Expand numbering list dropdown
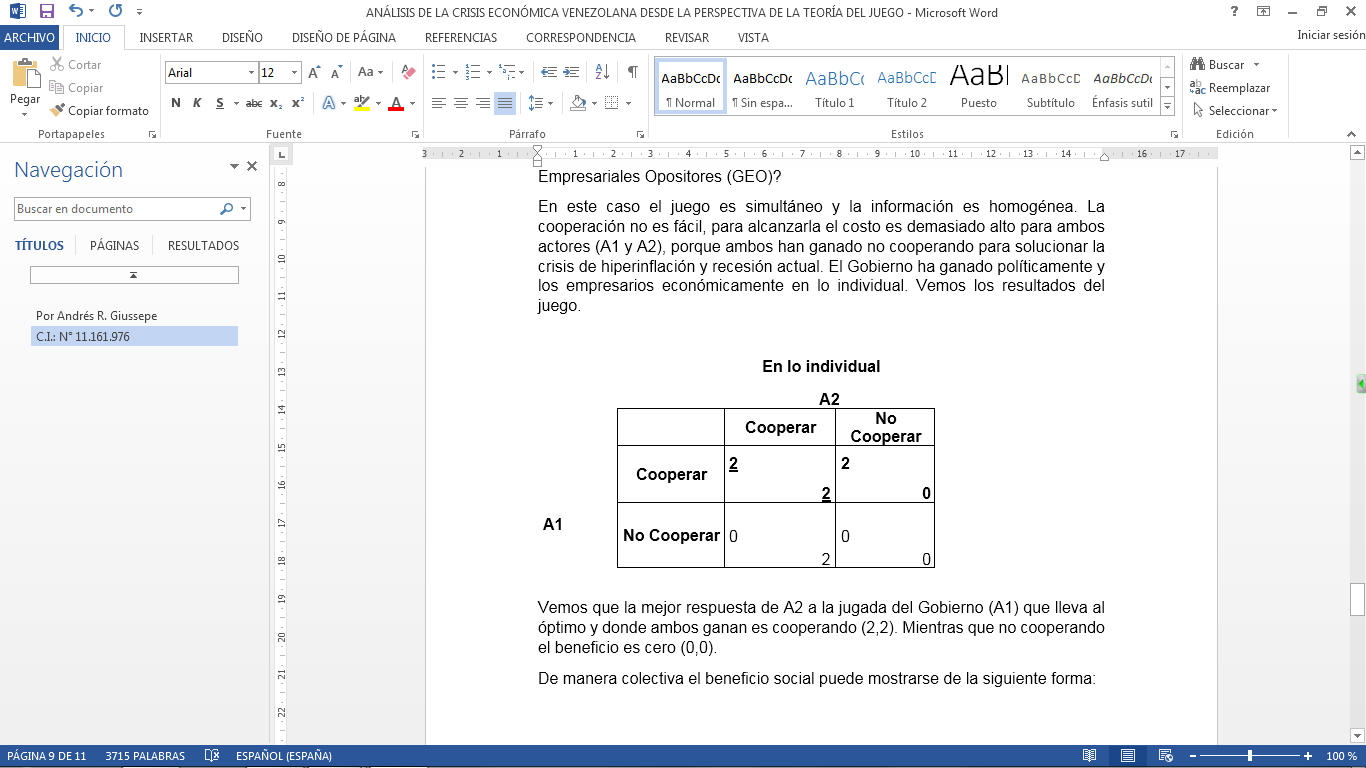The image size is (1366, 768). point(488,73)
